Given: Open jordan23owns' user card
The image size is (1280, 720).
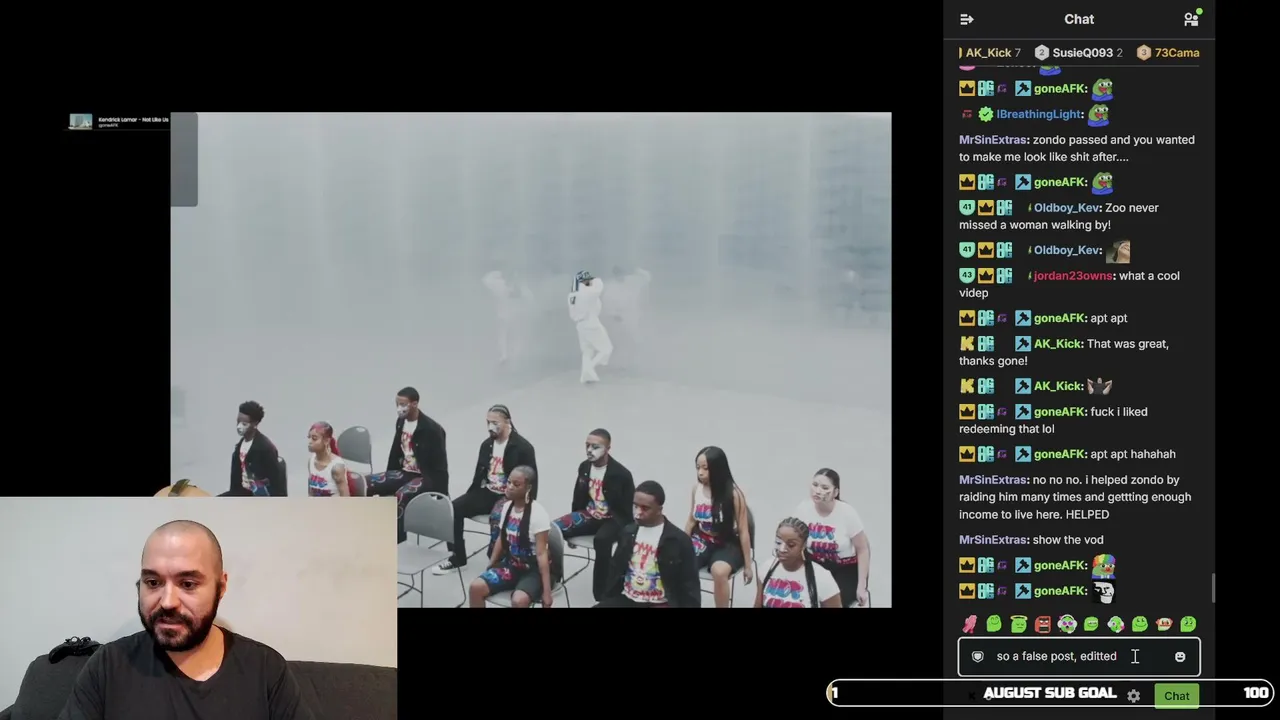Looking at the screenshot, I should tap(1072, 276).
